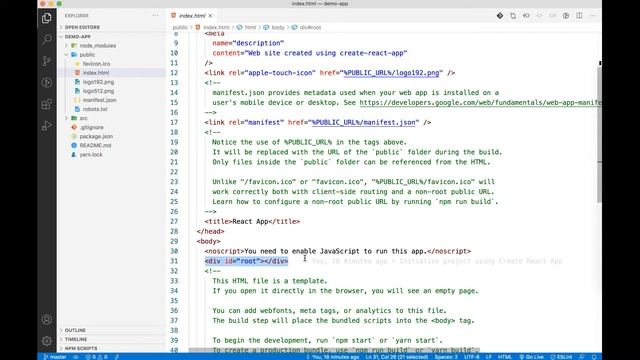
Task: Click the Explorer panel more actions ellipsis
Action: 155,16
